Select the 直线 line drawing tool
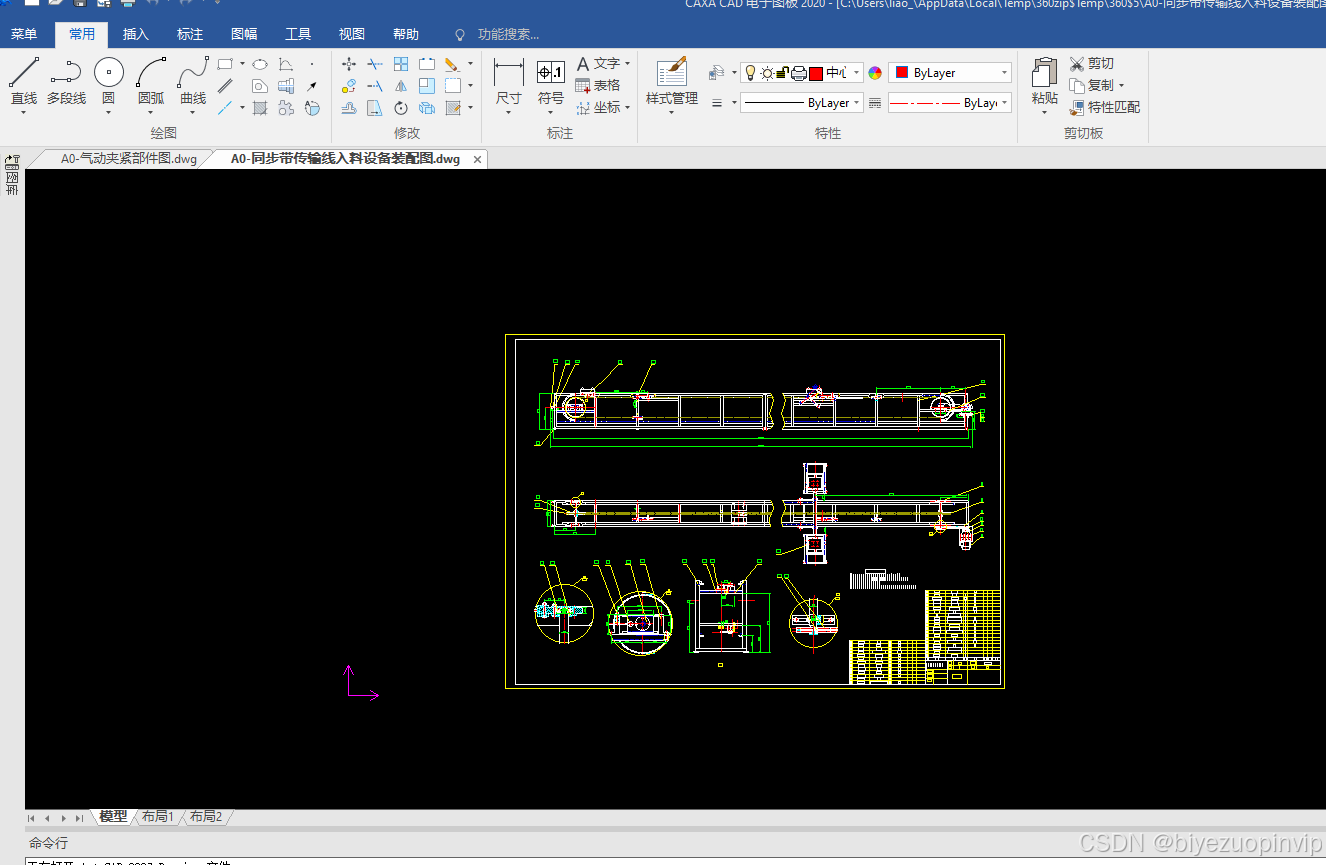1326x865 pixels. 24,80
